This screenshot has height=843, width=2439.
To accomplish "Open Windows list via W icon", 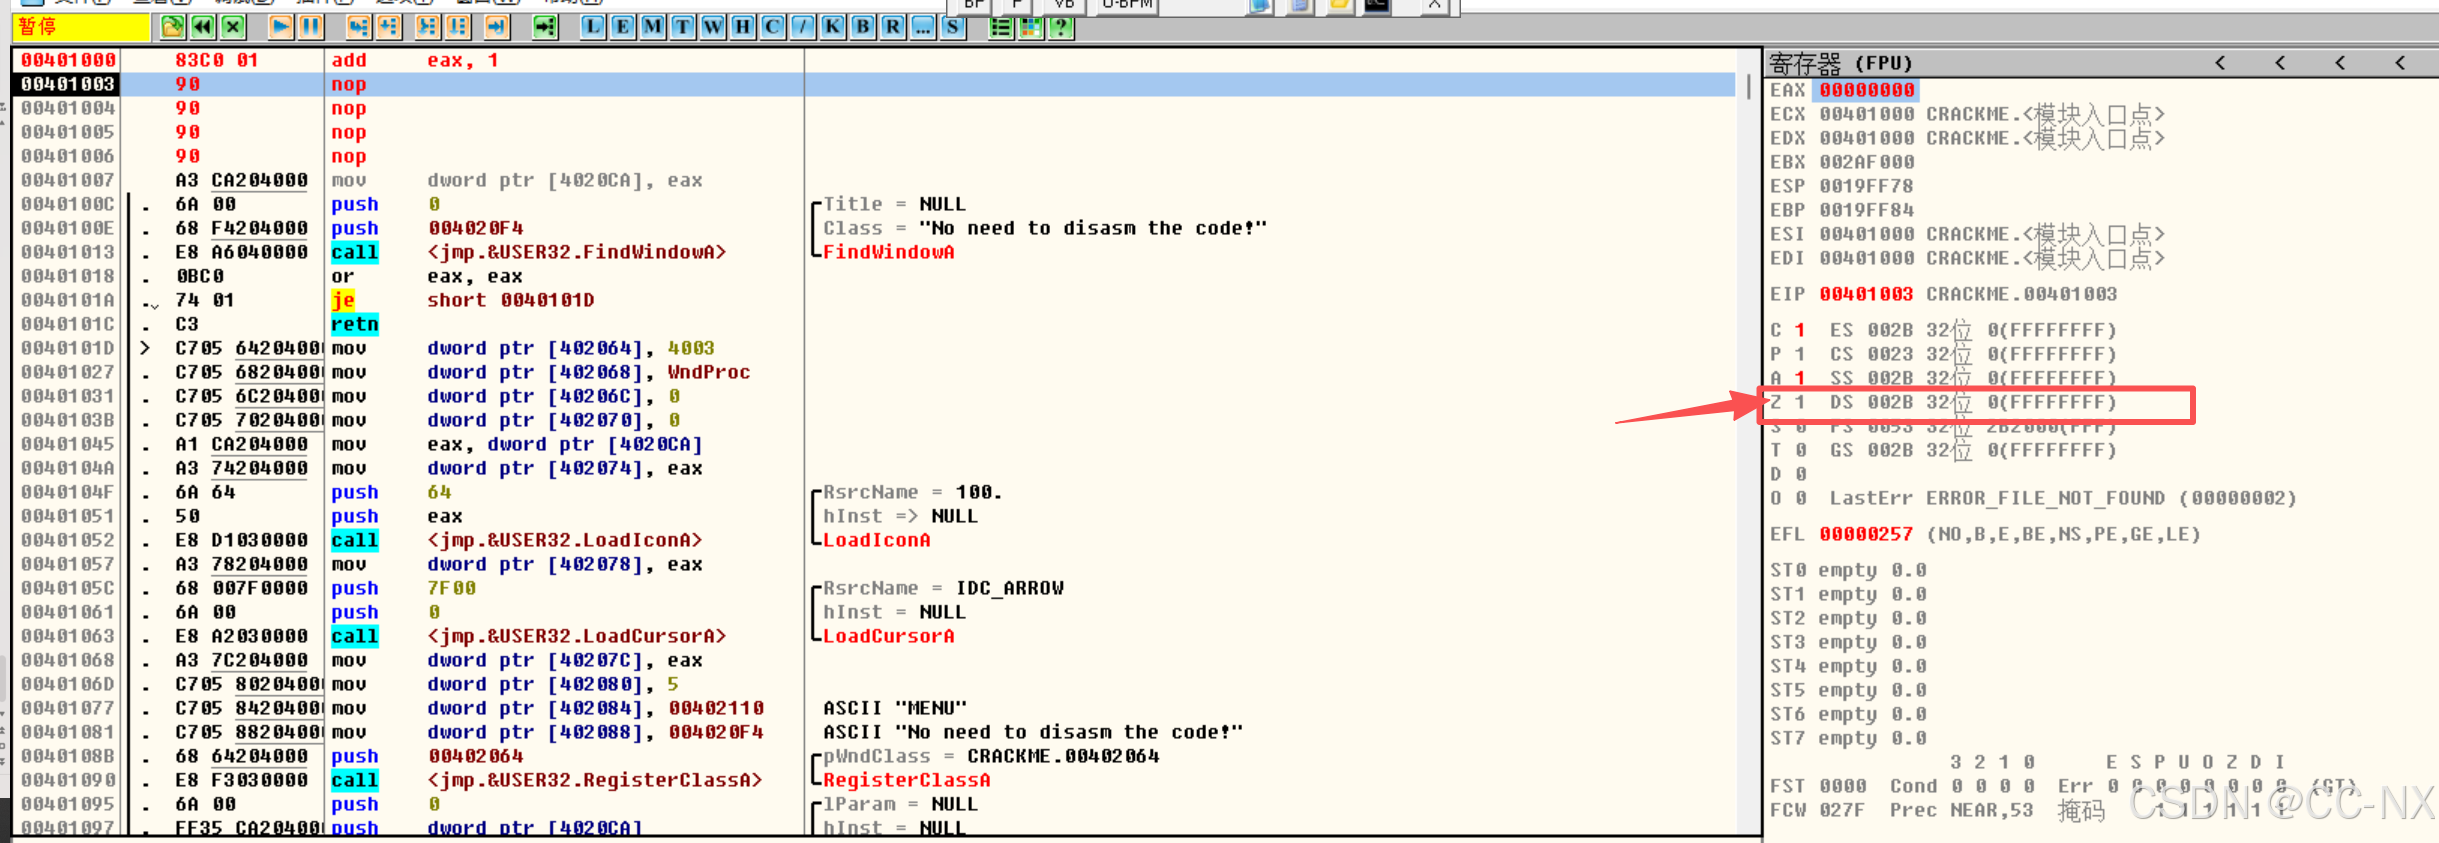I will (x=713, y=27).
